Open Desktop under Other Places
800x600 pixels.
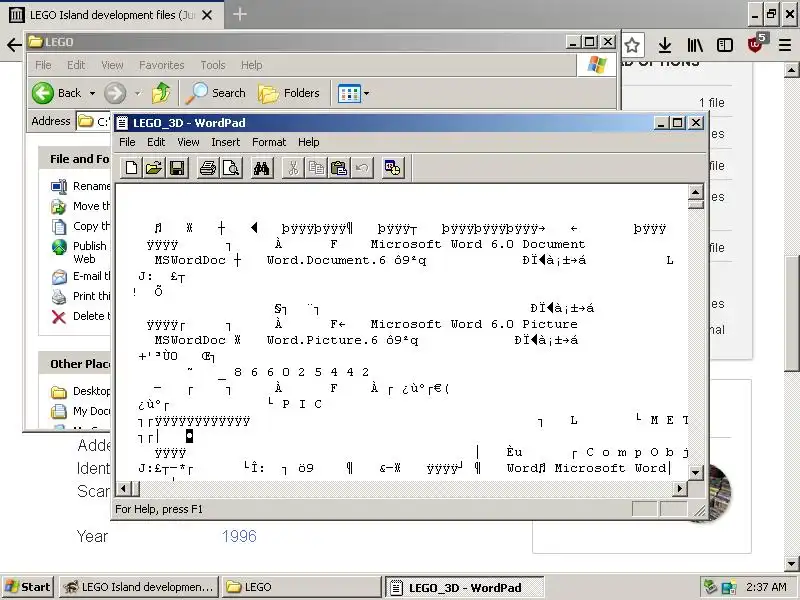(x=81, y=391)
